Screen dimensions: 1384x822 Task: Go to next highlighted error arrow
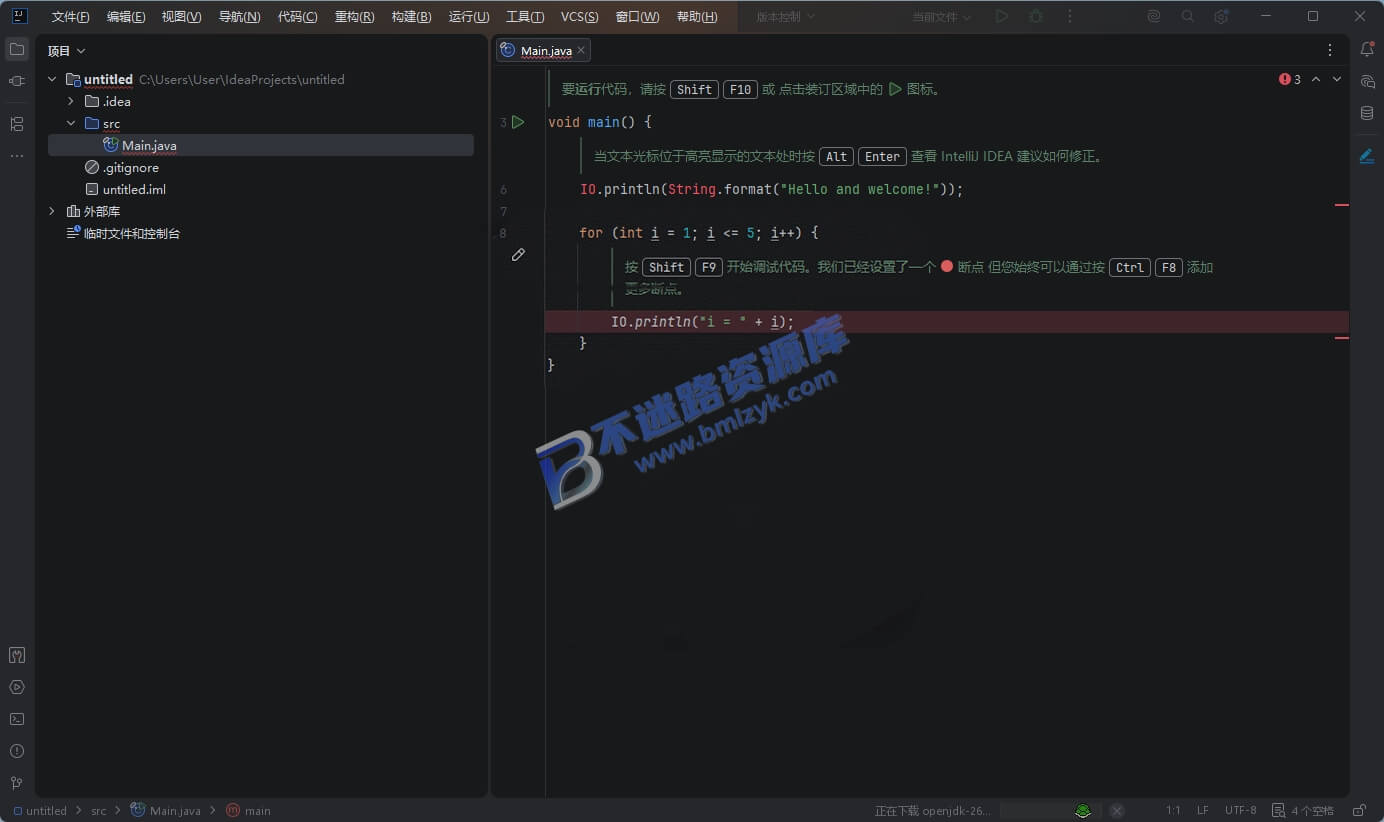[x=1337, y=79]
